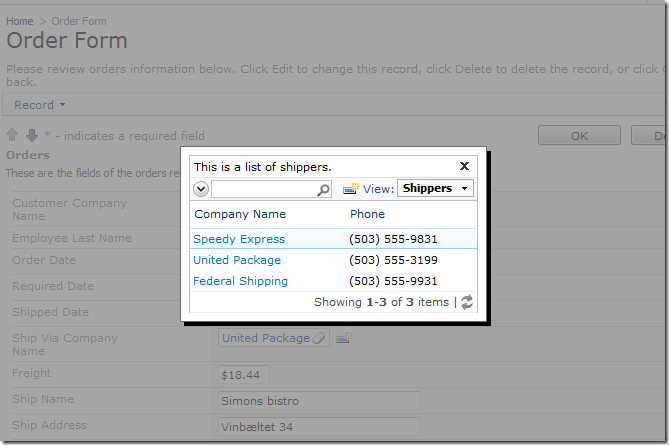The image size is (669, 445).
Task: Pick Federal Shipping shipper
Action: pos(240,281)
